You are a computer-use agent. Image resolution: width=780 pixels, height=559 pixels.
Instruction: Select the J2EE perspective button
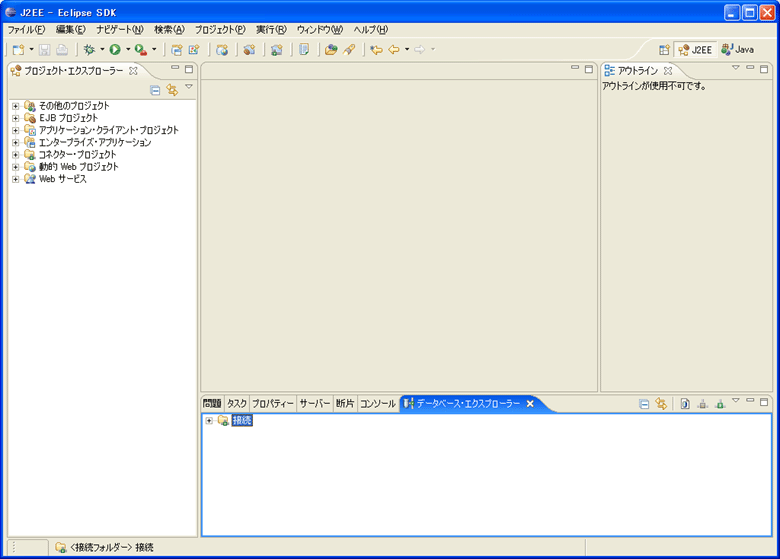(696, 49)
